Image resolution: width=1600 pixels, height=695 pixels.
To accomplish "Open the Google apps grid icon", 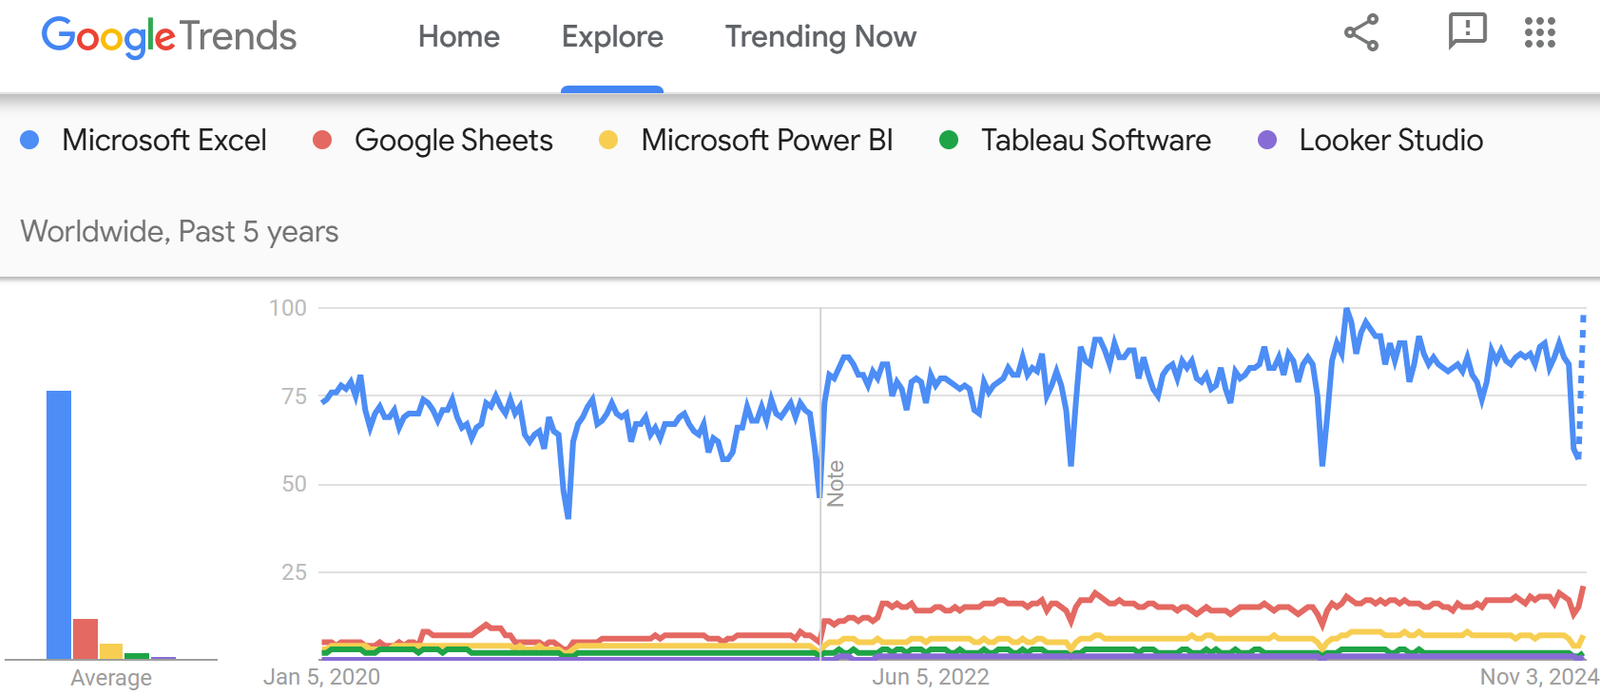I will coord(1540,33).
